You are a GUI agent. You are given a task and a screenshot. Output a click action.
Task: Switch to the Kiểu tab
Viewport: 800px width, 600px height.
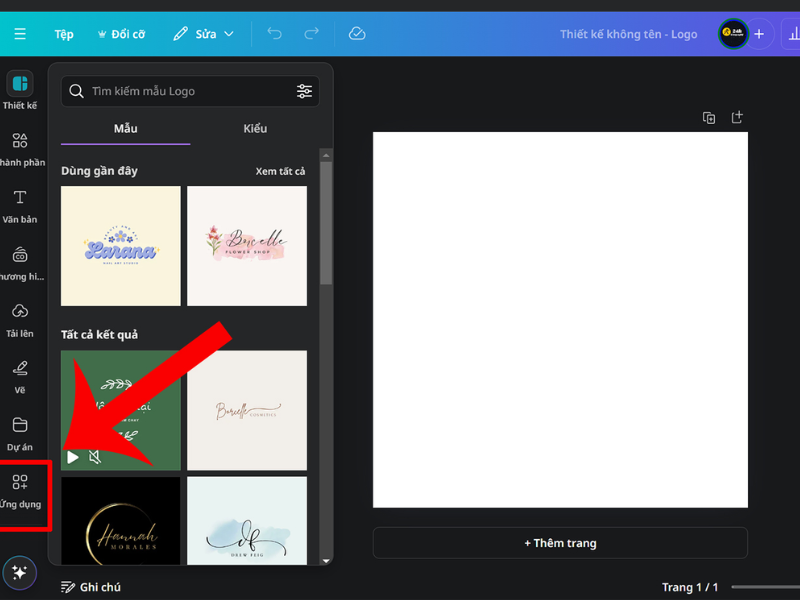click(255, 128)
